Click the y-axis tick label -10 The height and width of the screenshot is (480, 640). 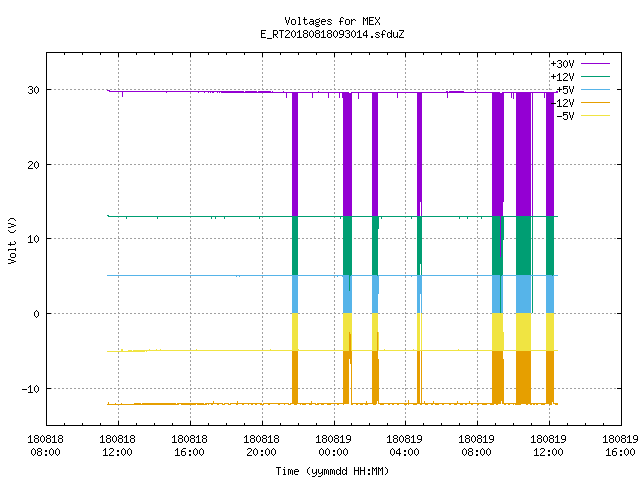pos(31,389)
